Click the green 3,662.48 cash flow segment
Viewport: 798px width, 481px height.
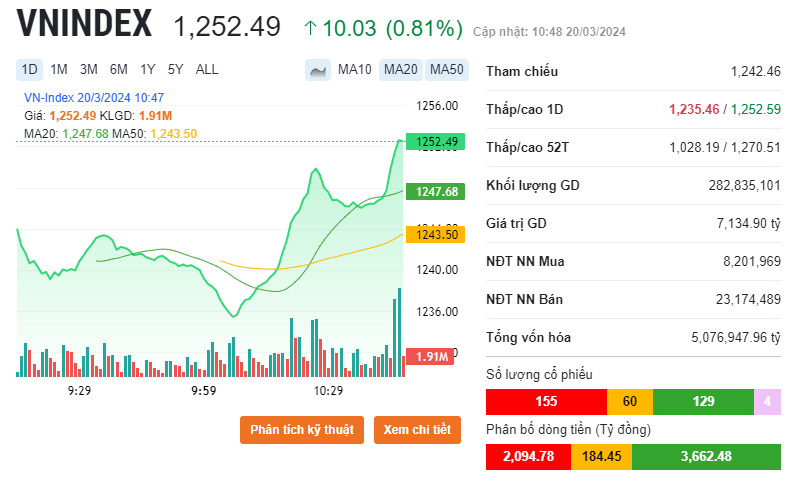(706, 457)
